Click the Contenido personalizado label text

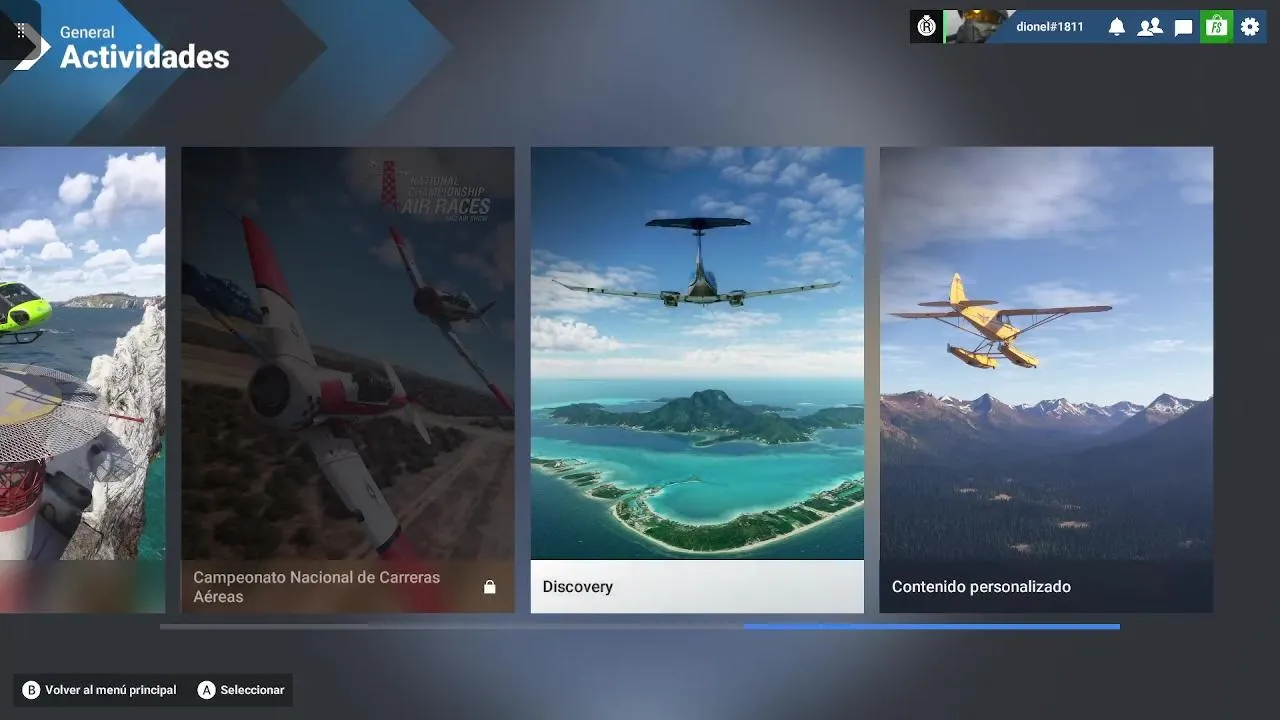(981, 587)
